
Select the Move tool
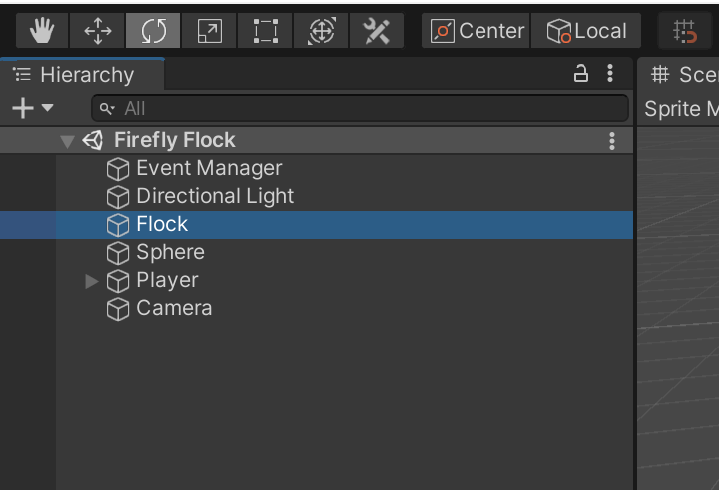point(98,32)
